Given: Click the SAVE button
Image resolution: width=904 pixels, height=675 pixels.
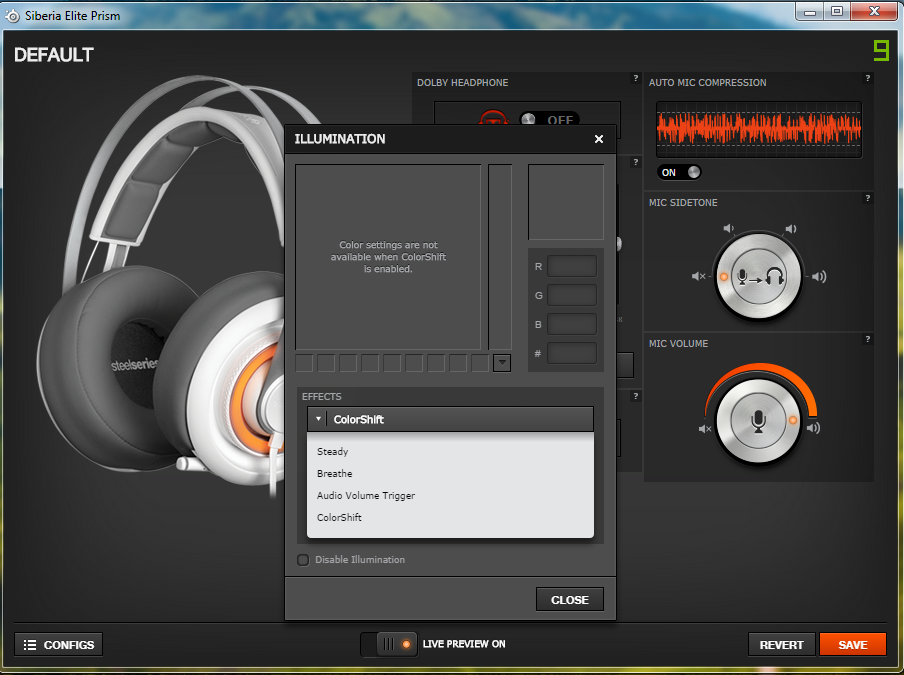Looking at the screenshot, I should (x=852, y=645).
